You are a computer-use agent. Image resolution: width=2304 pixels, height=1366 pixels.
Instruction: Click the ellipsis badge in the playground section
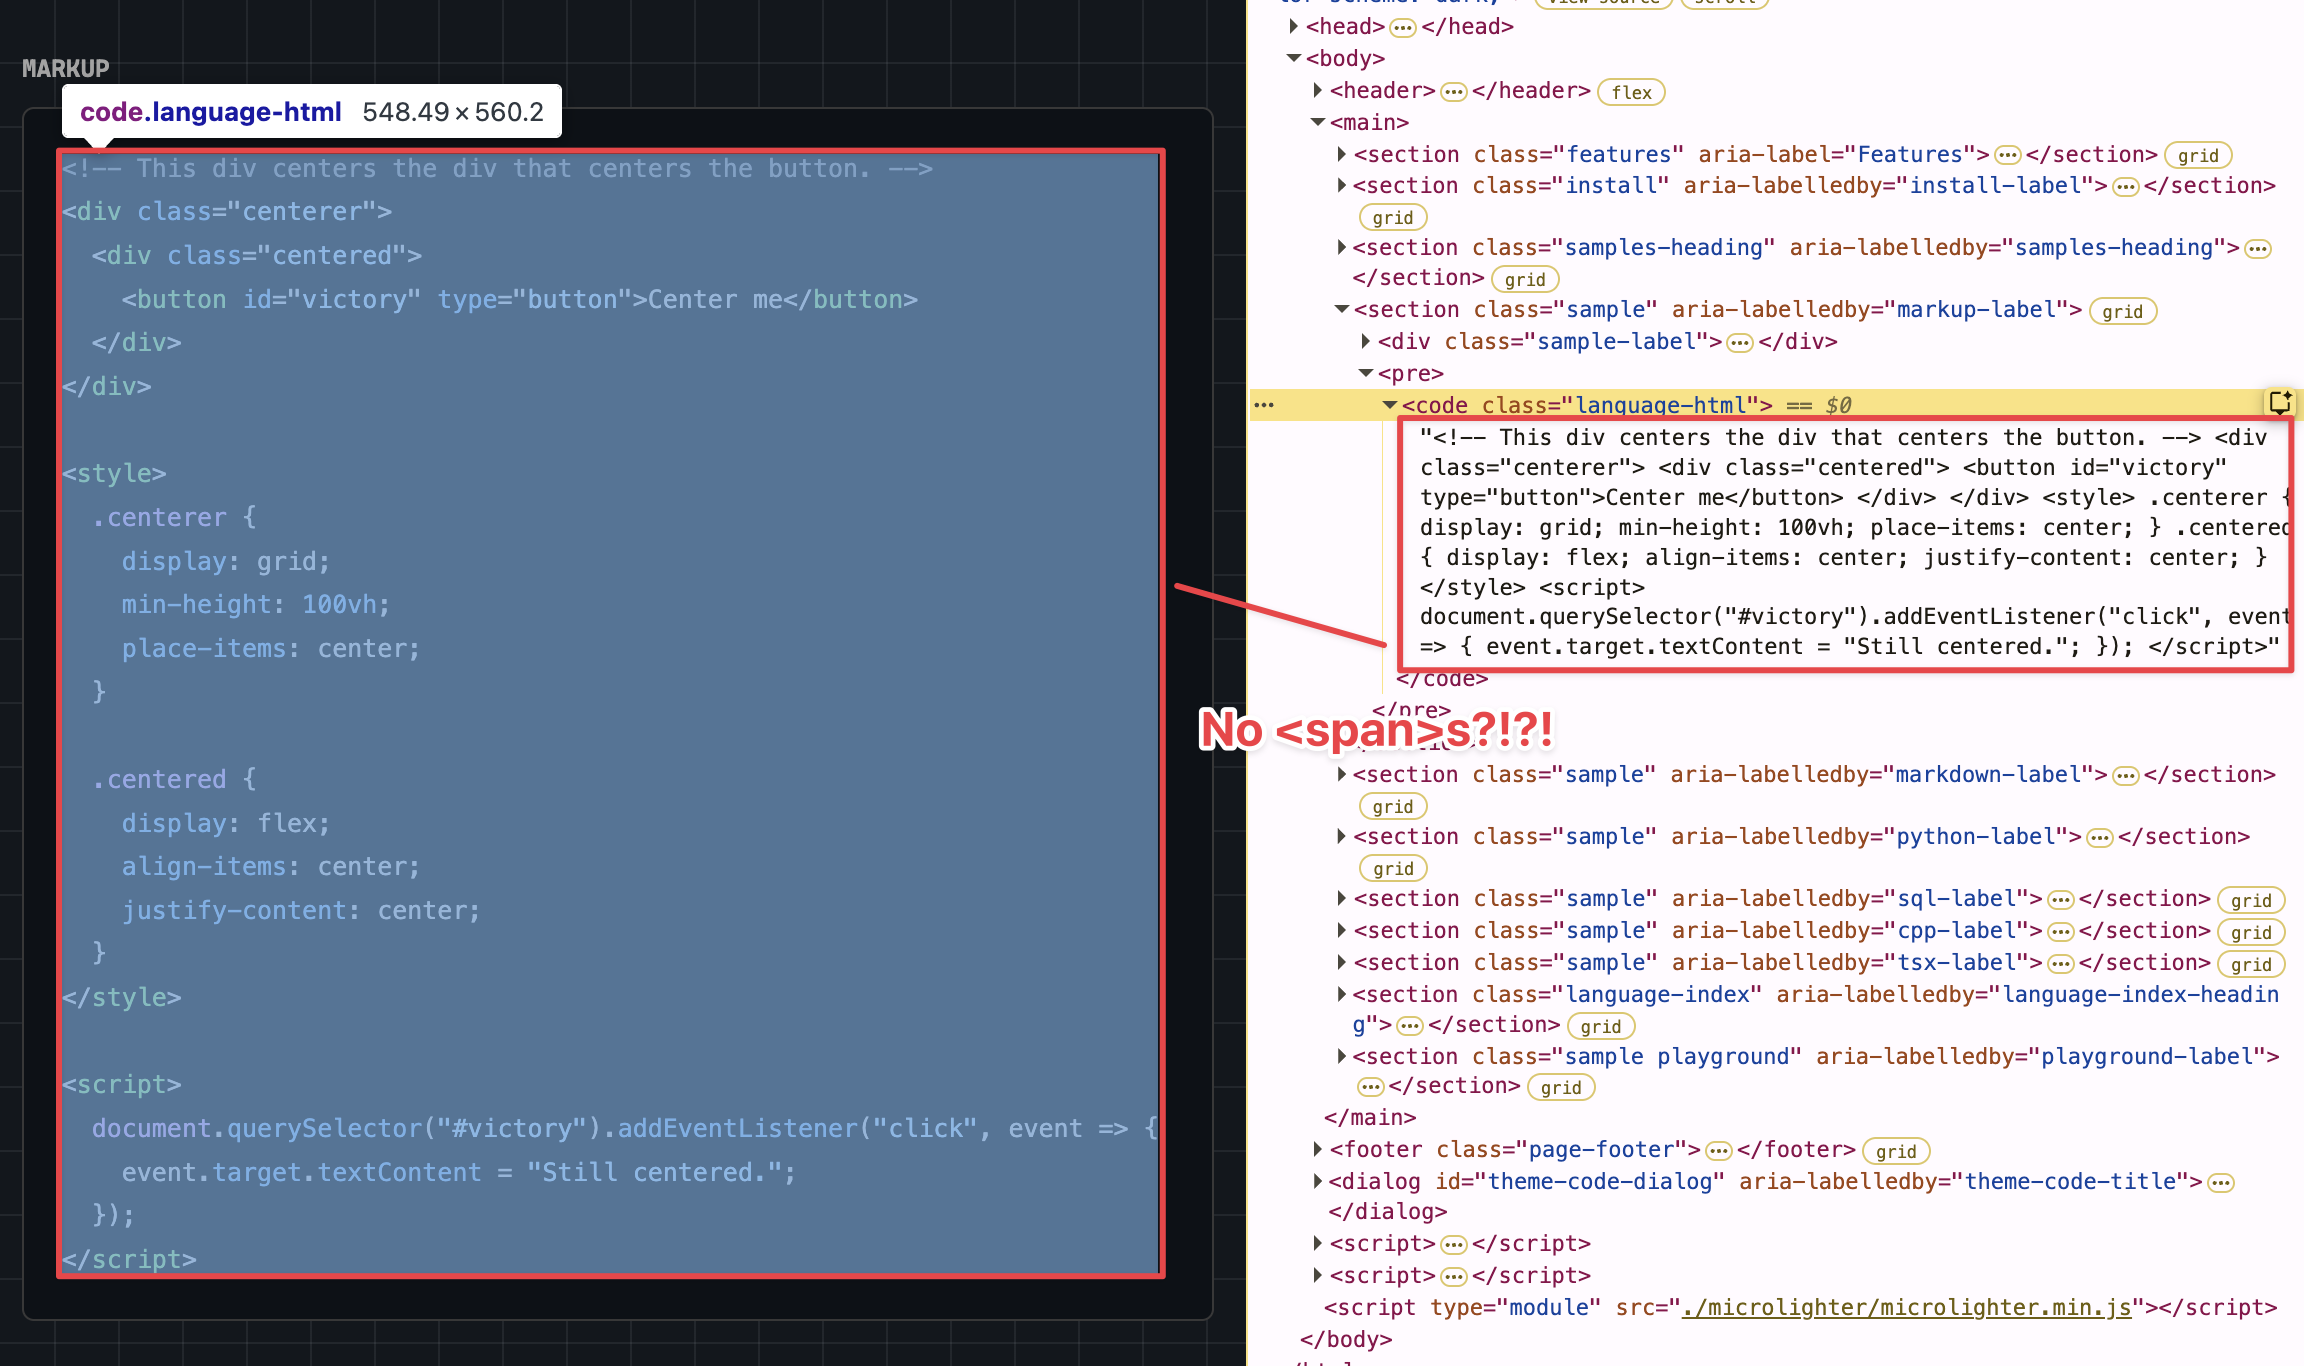(1370, 1087)
